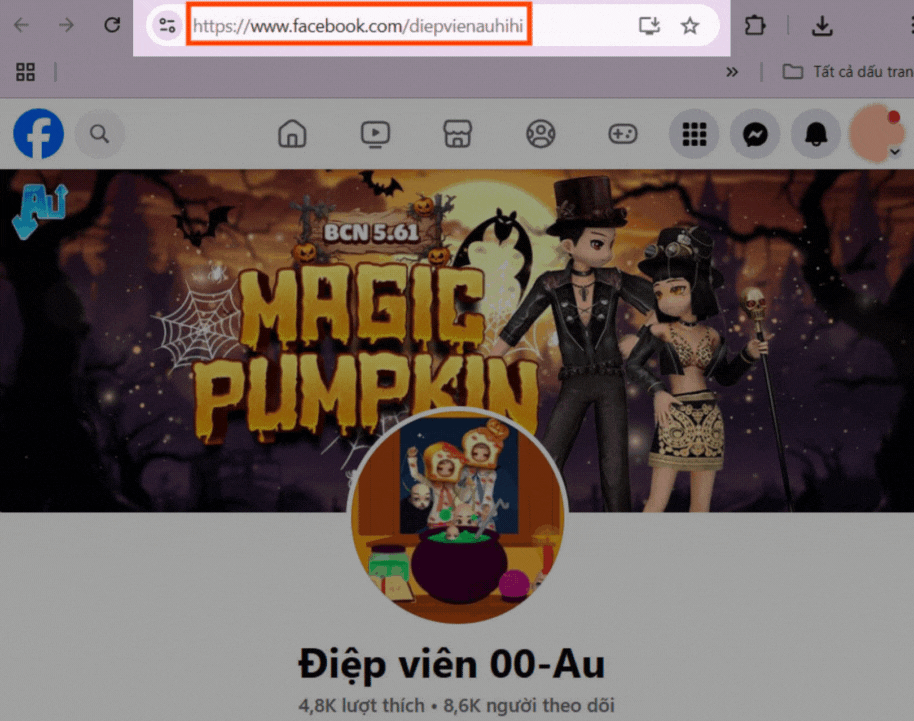Open the browser extensions puzzle icon

754,26
